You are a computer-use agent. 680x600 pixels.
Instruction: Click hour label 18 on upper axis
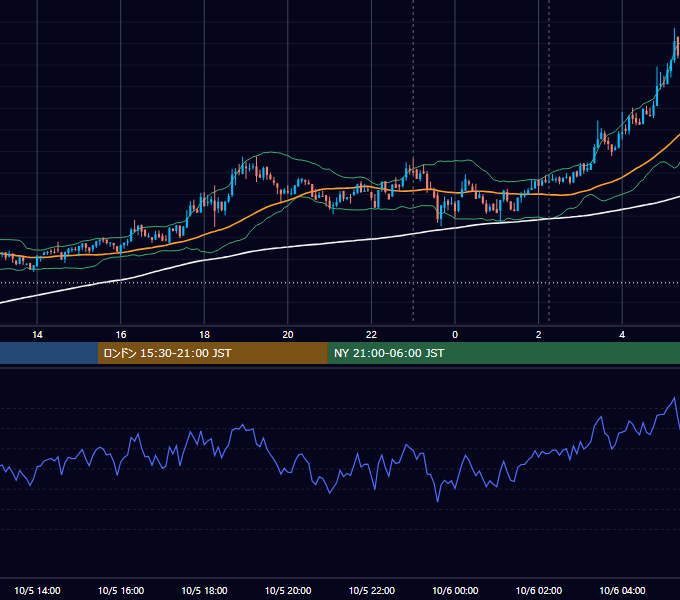tap(204, 335)
